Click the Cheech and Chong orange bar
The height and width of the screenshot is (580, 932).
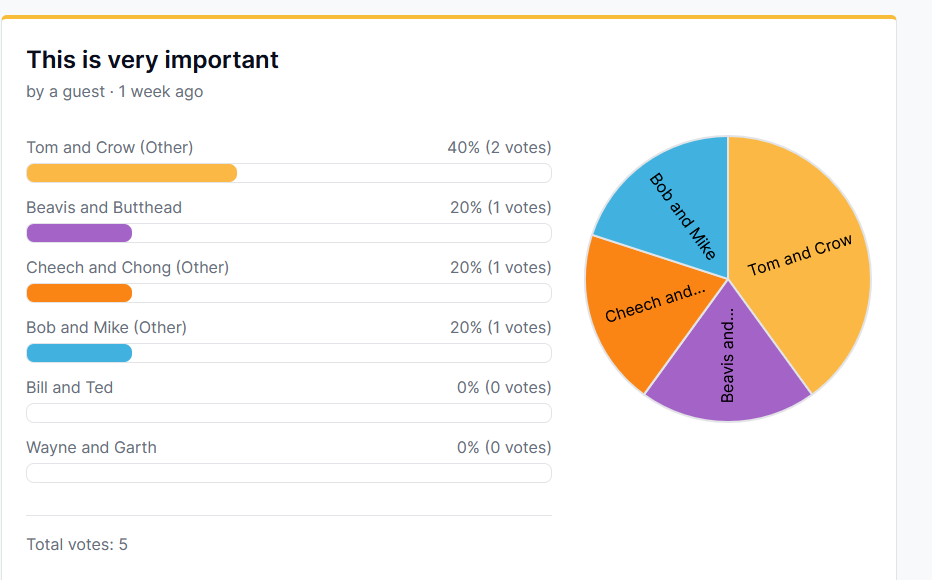[x=79, y=293]
